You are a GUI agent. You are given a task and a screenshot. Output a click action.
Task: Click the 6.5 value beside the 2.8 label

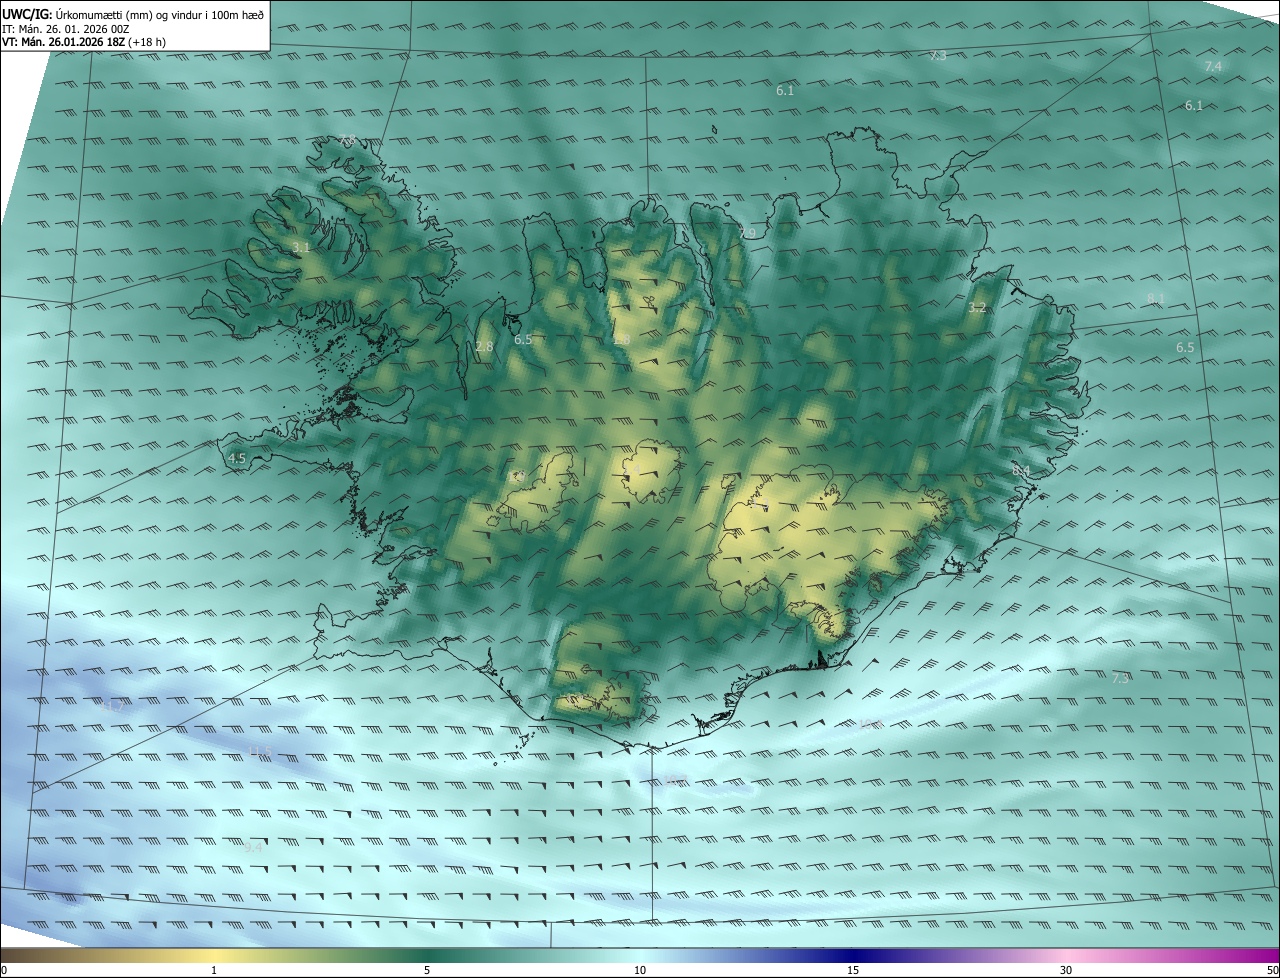coord(523,340)
